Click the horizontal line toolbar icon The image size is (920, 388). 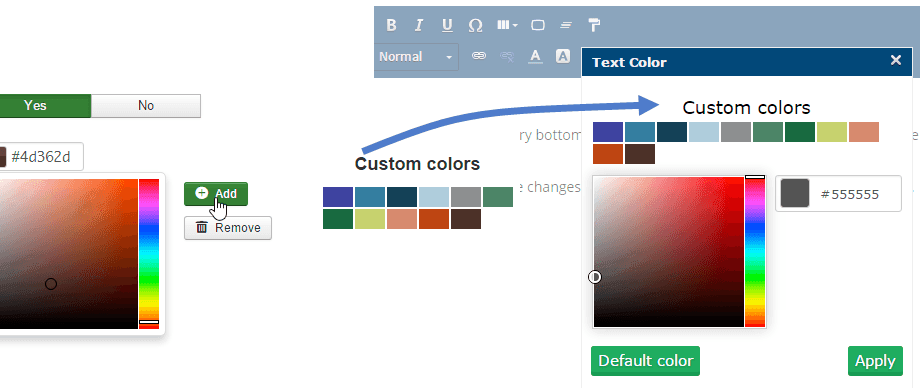pos(566,25)
